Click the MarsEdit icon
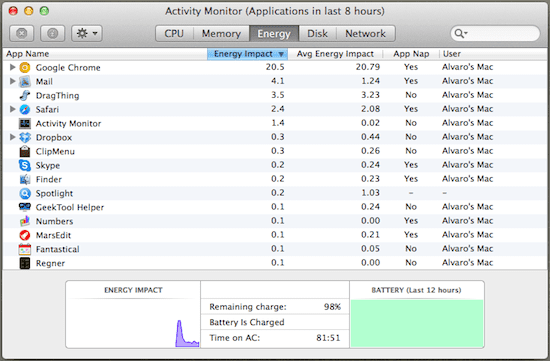The image size is (550, 361). (25, 235)
